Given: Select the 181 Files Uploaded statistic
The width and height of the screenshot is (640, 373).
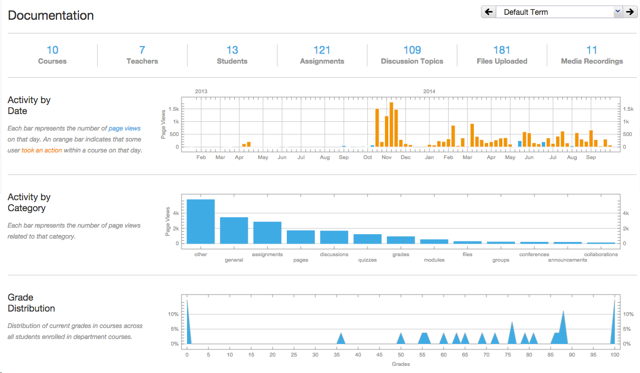Looking at the screenshot, I should [x=502, y=55].
